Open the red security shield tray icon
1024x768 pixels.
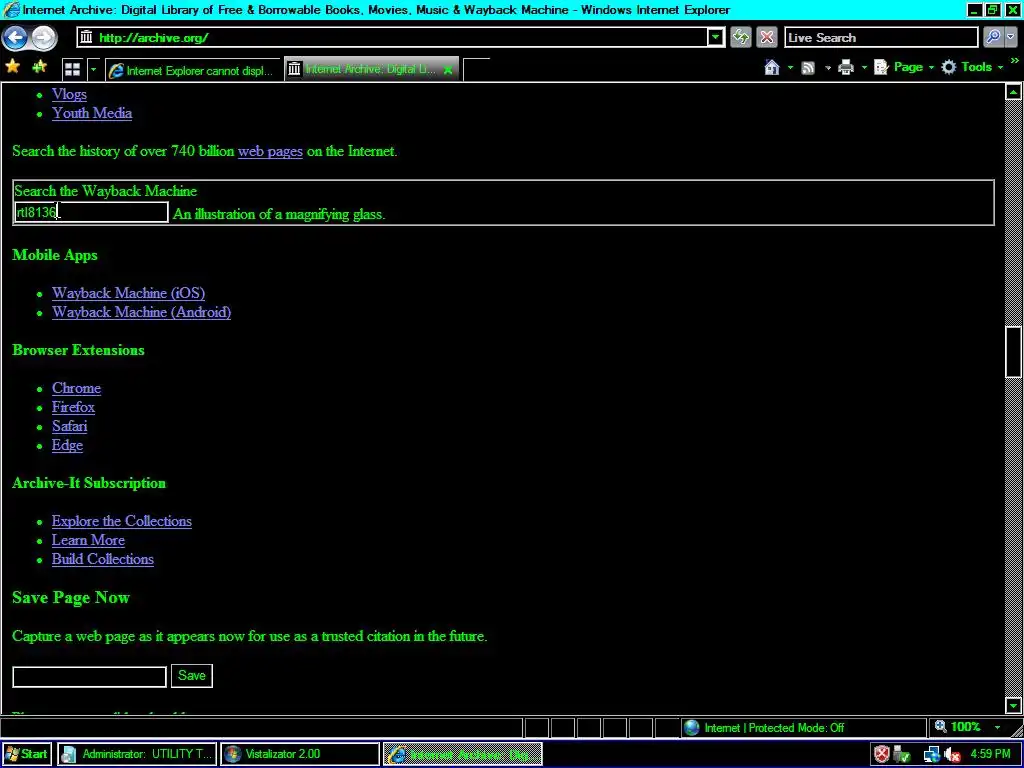point(882,754)
